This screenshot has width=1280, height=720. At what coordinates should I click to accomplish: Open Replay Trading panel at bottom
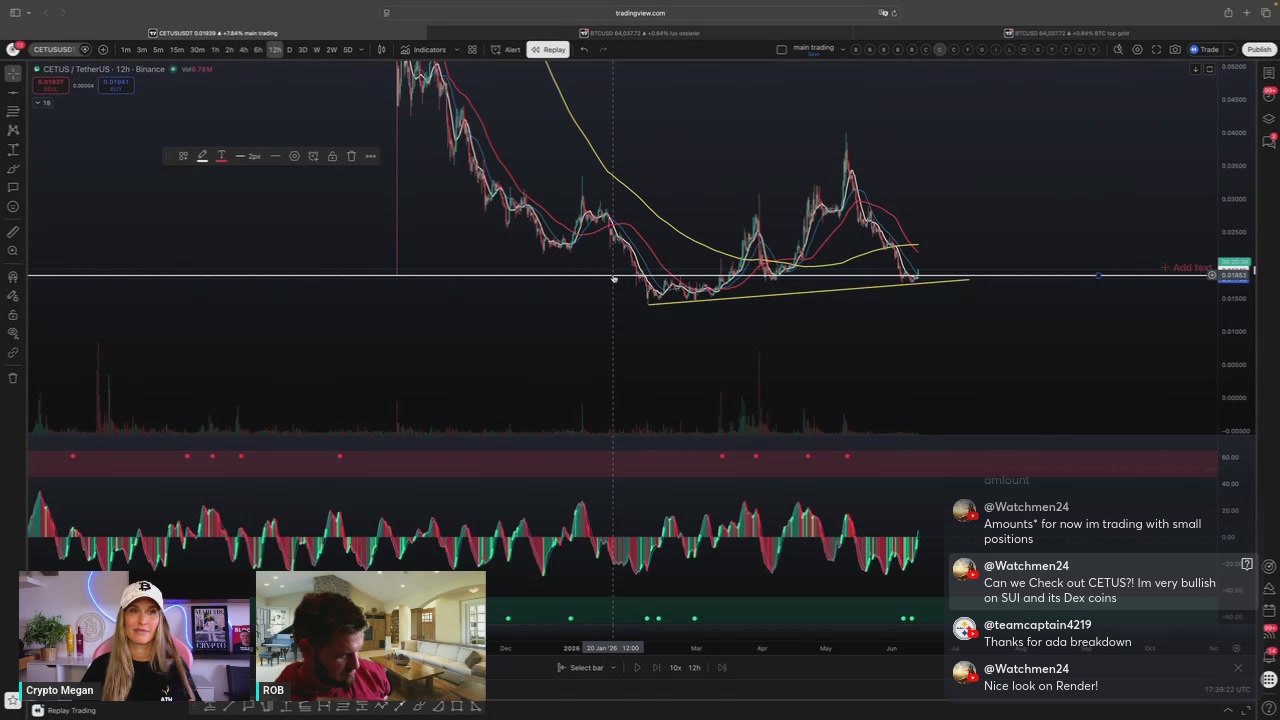[64, 710]
